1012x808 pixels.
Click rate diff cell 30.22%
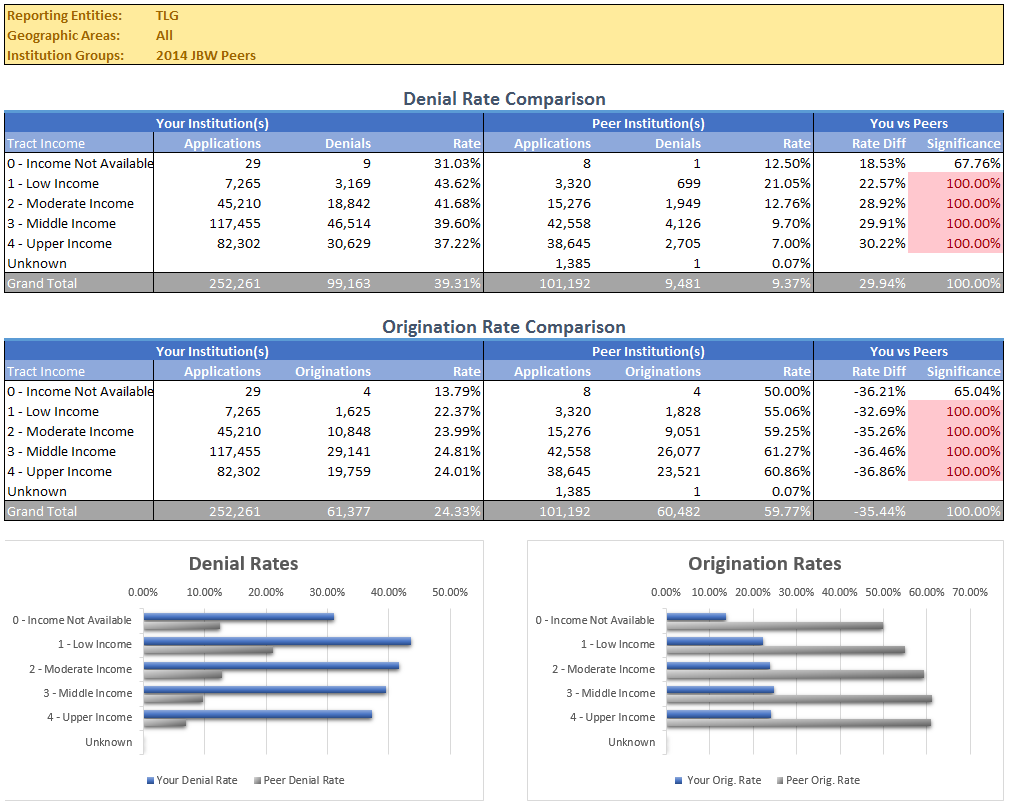click(882, 243)
